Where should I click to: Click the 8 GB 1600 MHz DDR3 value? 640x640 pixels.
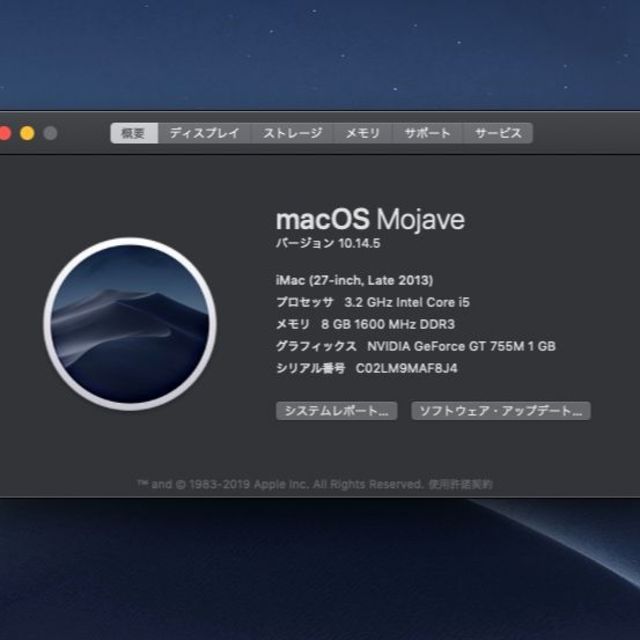388,324
